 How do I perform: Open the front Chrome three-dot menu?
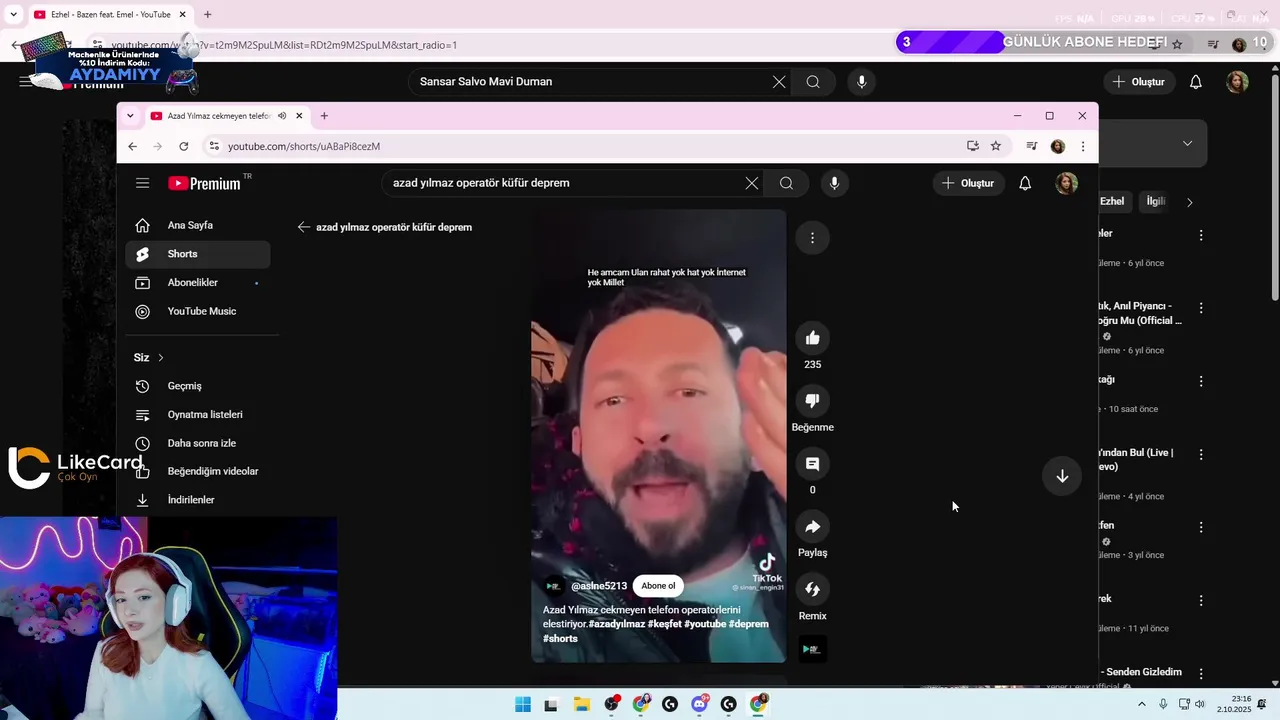1083,146
